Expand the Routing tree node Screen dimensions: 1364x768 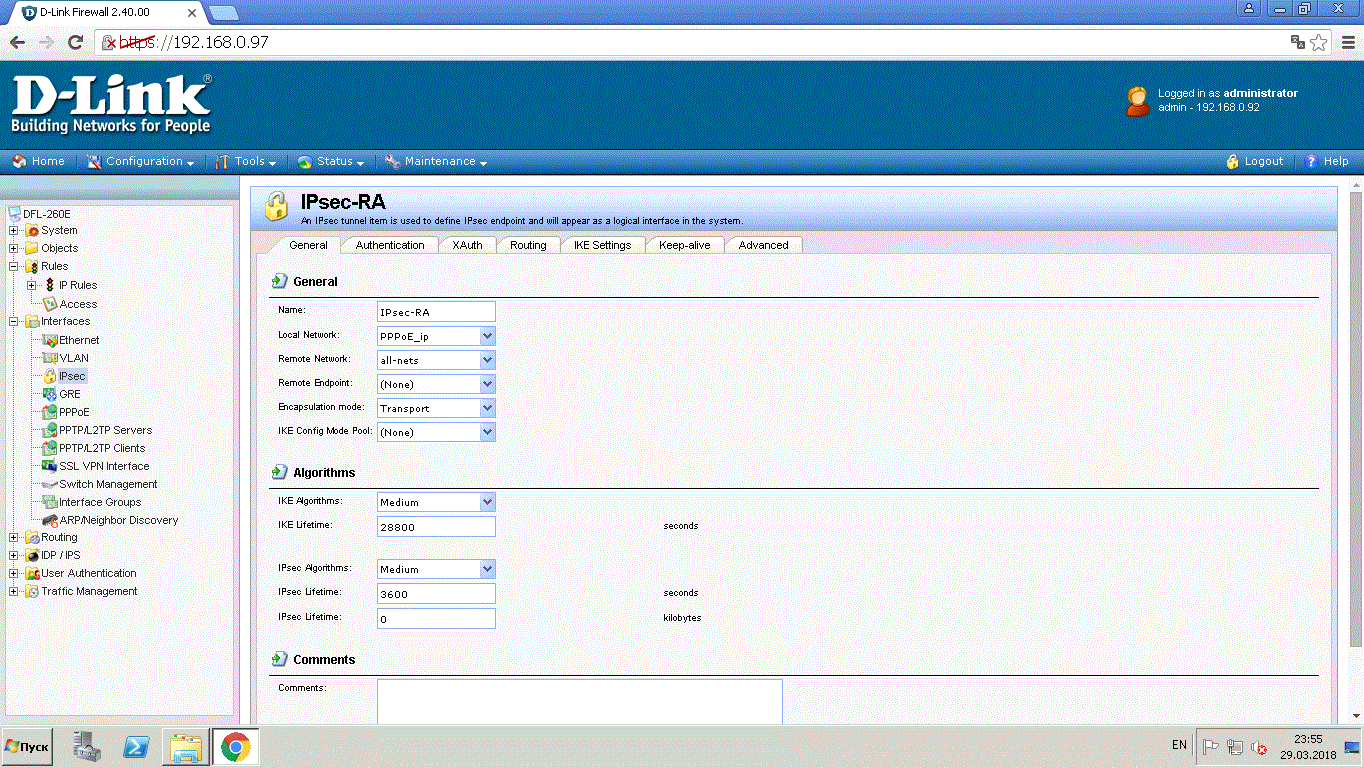point(14,537)
